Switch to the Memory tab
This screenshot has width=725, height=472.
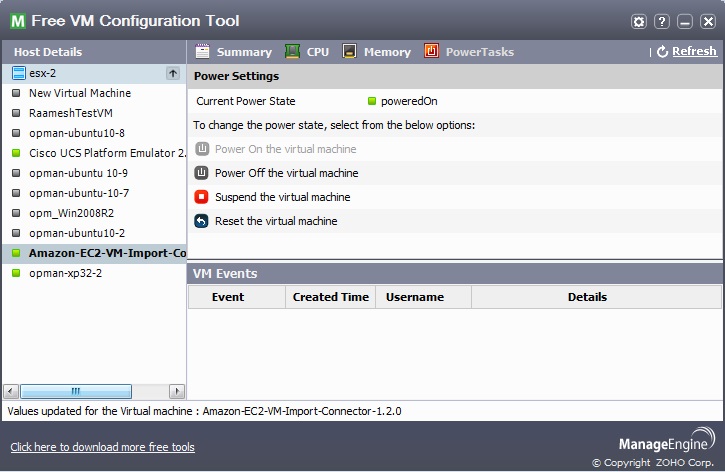(x=387, y=52)
